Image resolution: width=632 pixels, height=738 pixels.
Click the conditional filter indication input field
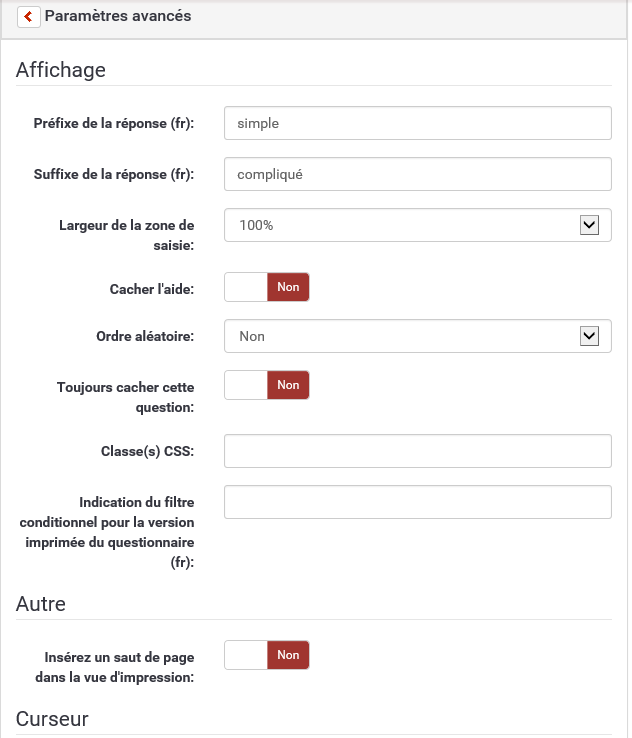(x=417, y=502)
